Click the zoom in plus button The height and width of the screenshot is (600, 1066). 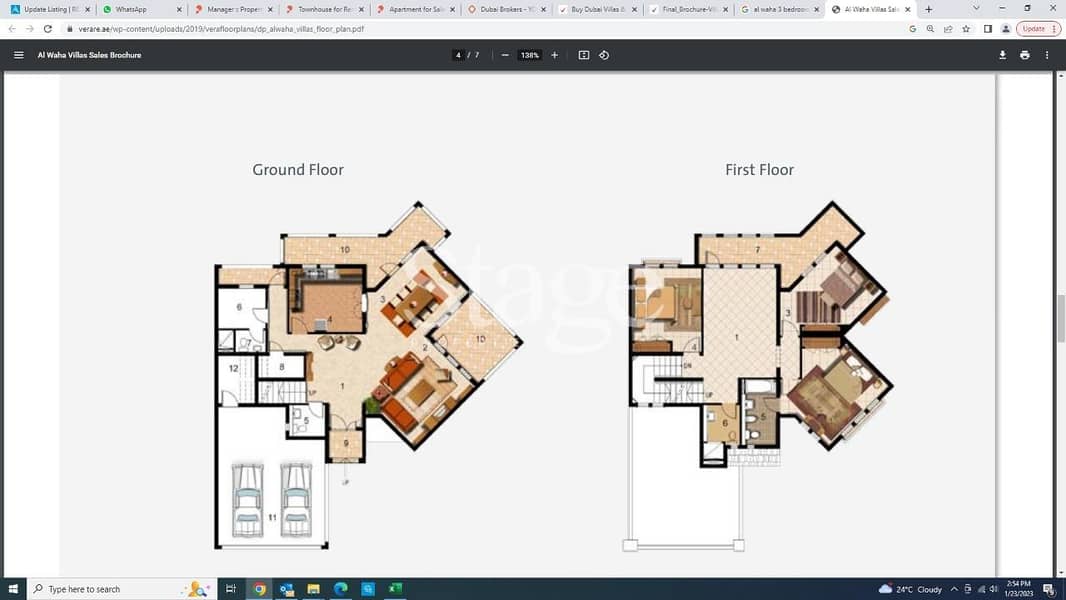(555, 55)
